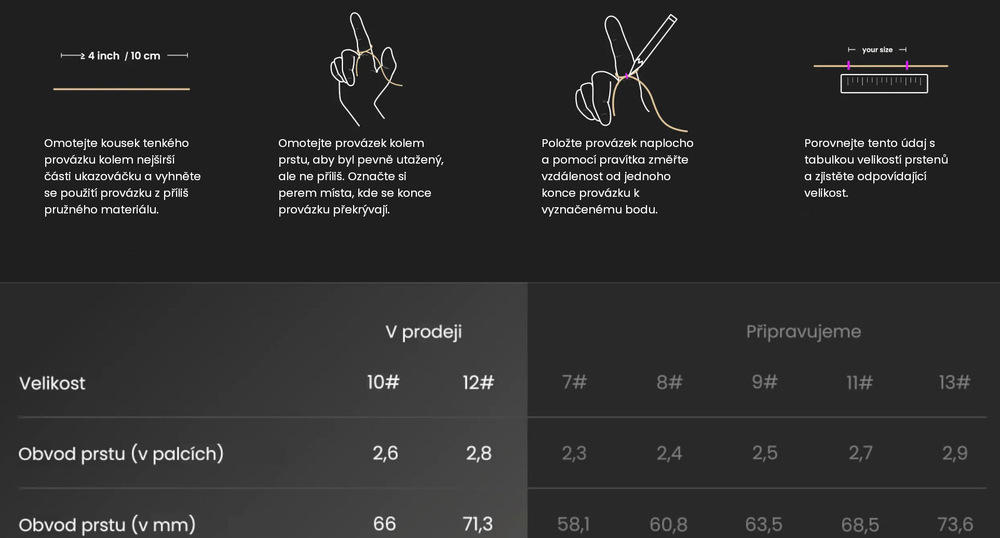1000x538 pixels.
Task: Choose ring size 12#
Action: 478,383
